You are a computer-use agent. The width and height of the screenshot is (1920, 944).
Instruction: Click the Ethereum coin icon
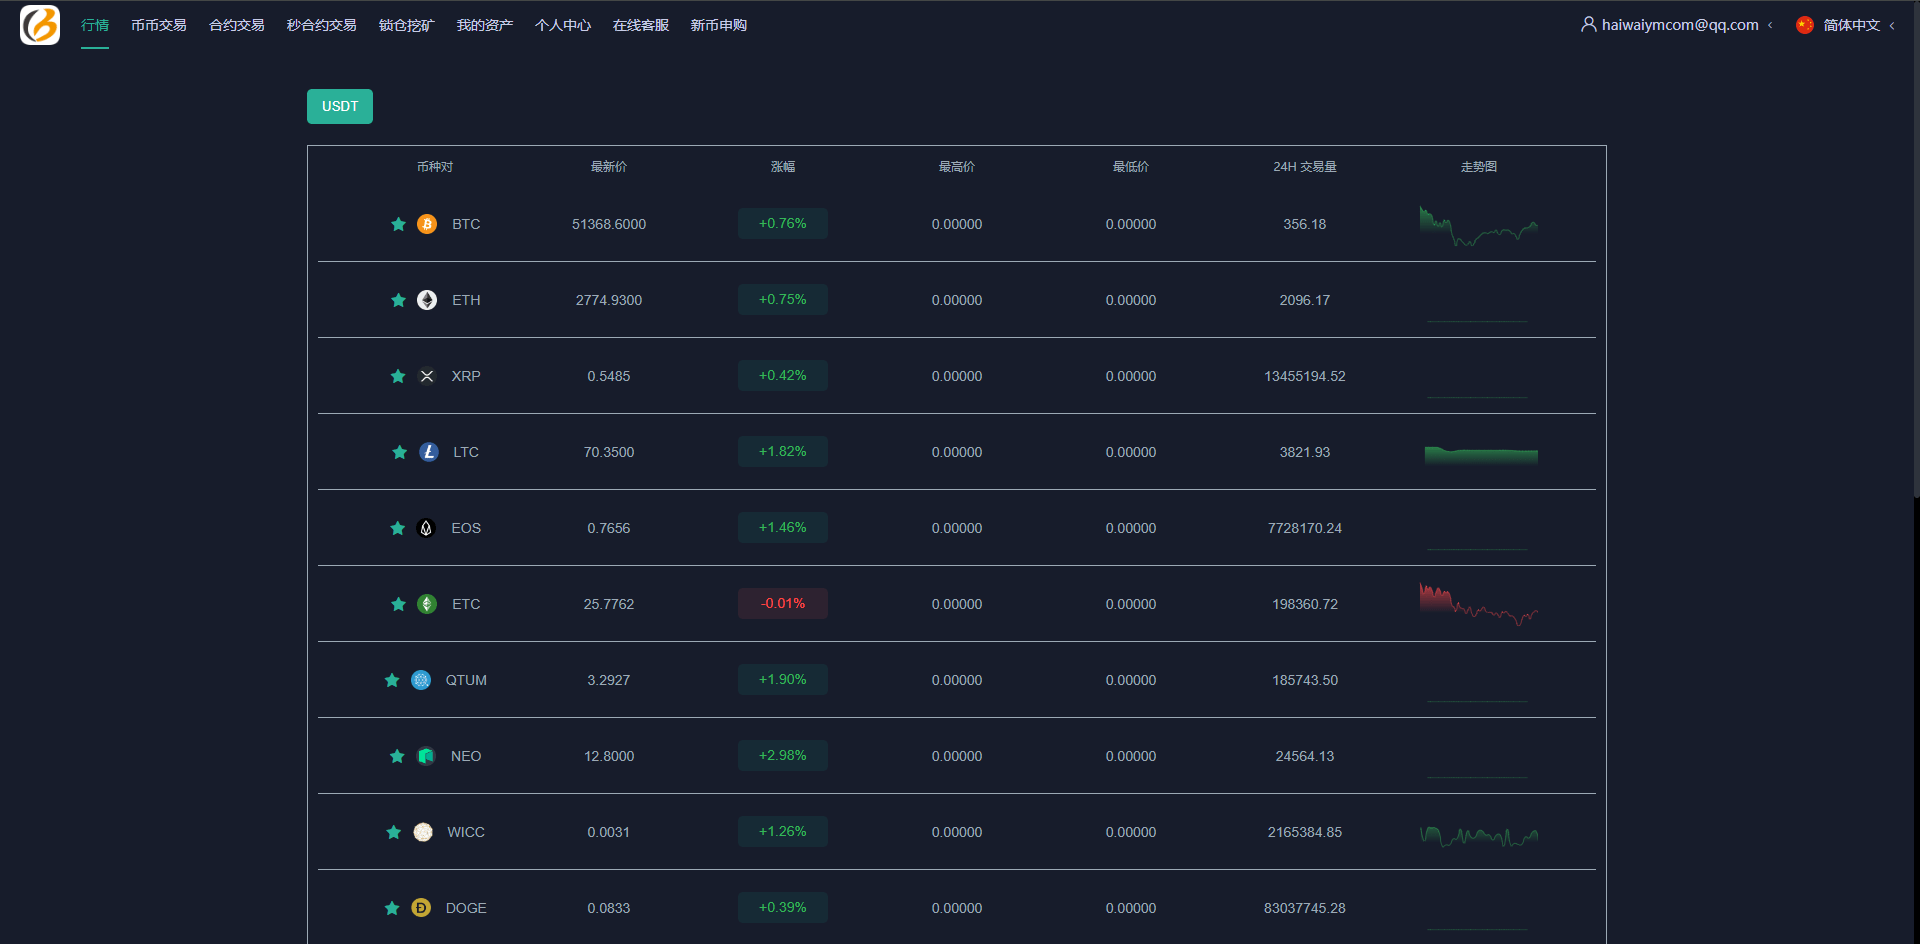click(x=427, y=300)
